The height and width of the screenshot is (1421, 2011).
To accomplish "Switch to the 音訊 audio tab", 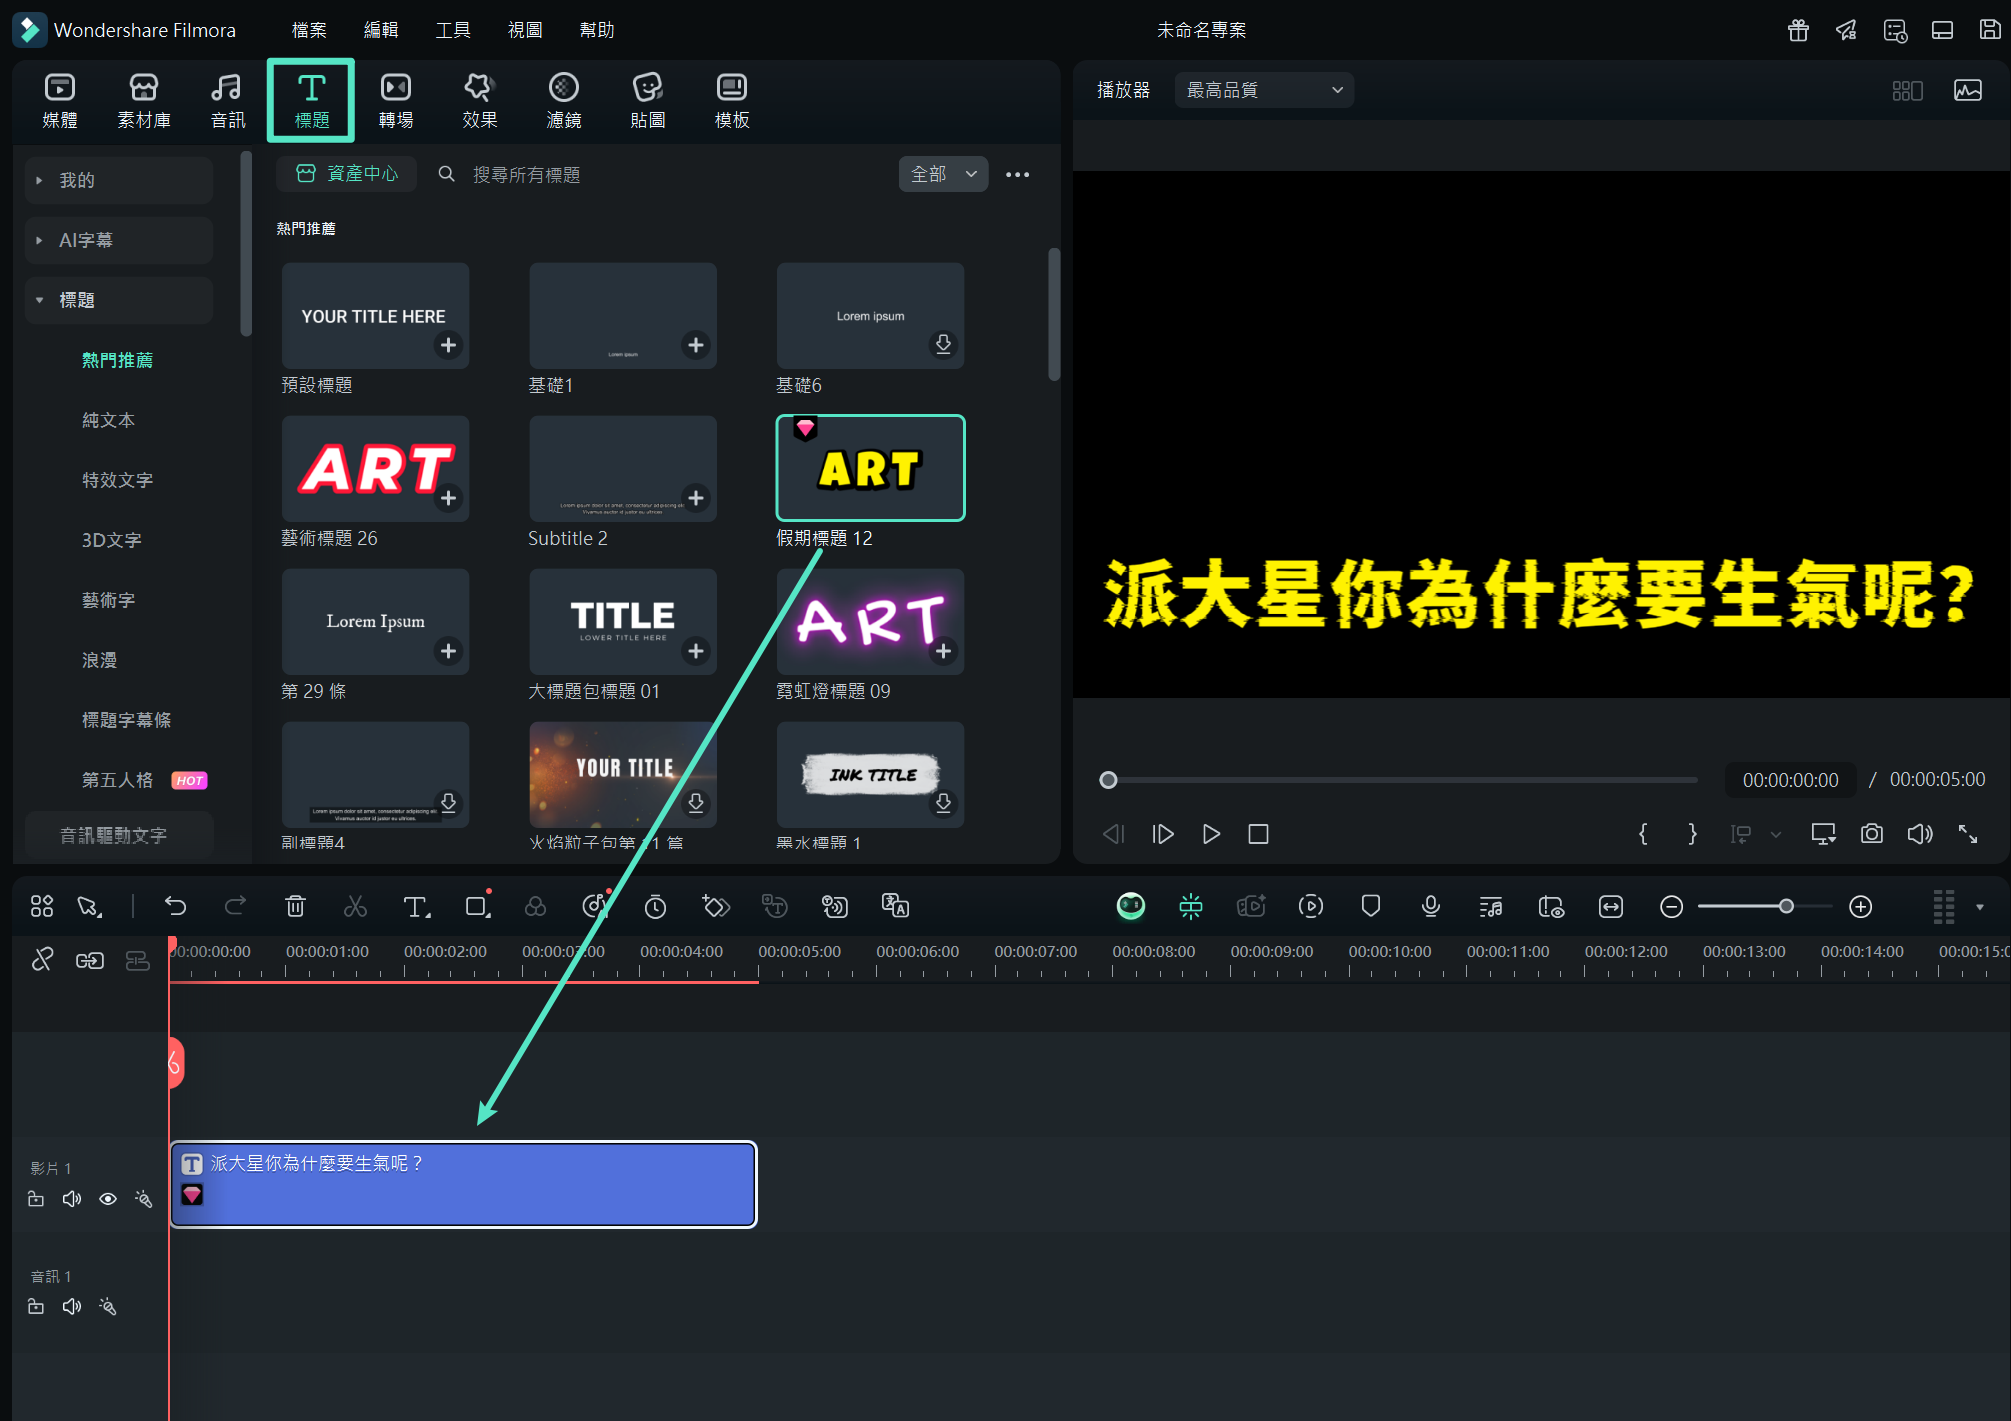I will point(227,100).
